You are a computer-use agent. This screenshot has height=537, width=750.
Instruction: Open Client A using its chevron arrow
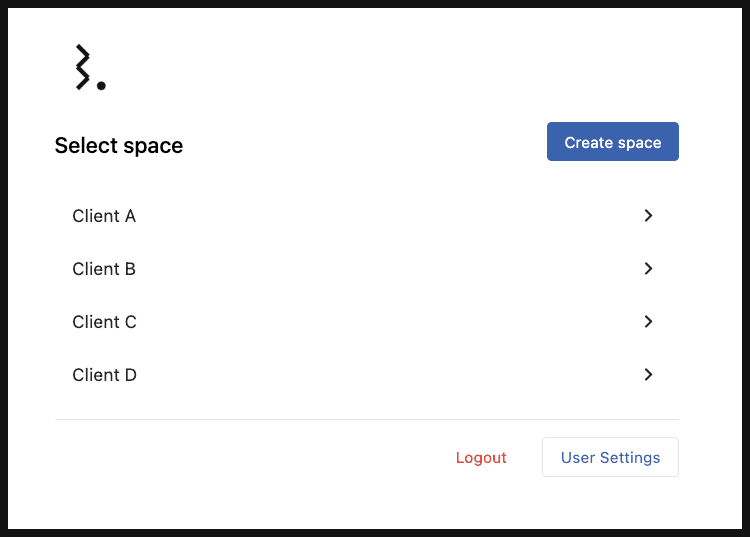648,215
